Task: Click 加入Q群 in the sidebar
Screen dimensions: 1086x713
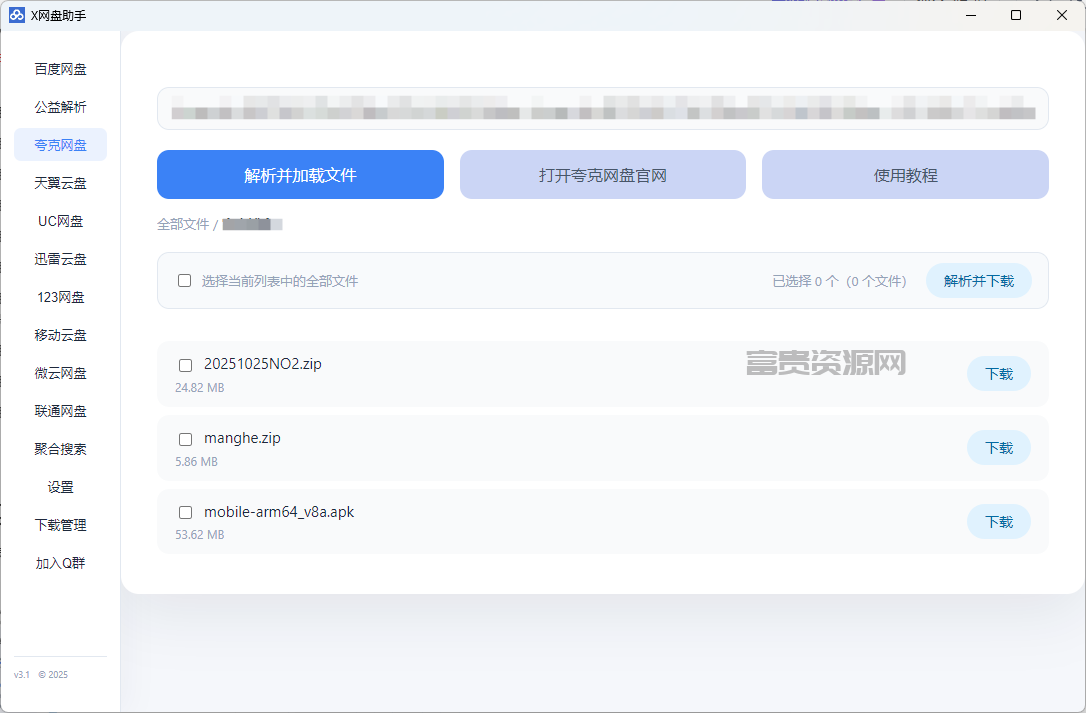Action: pyautogui.click(x=60, y=563)
